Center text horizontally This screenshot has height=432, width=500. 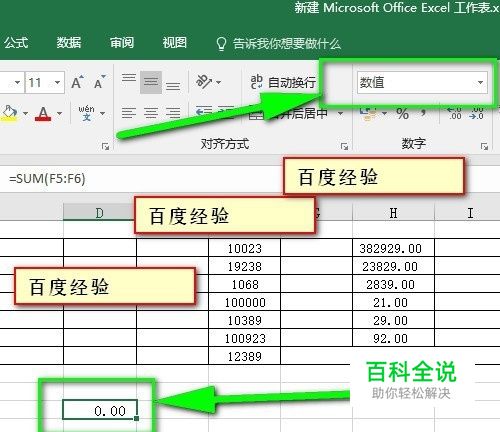click(x=151, y=113)
